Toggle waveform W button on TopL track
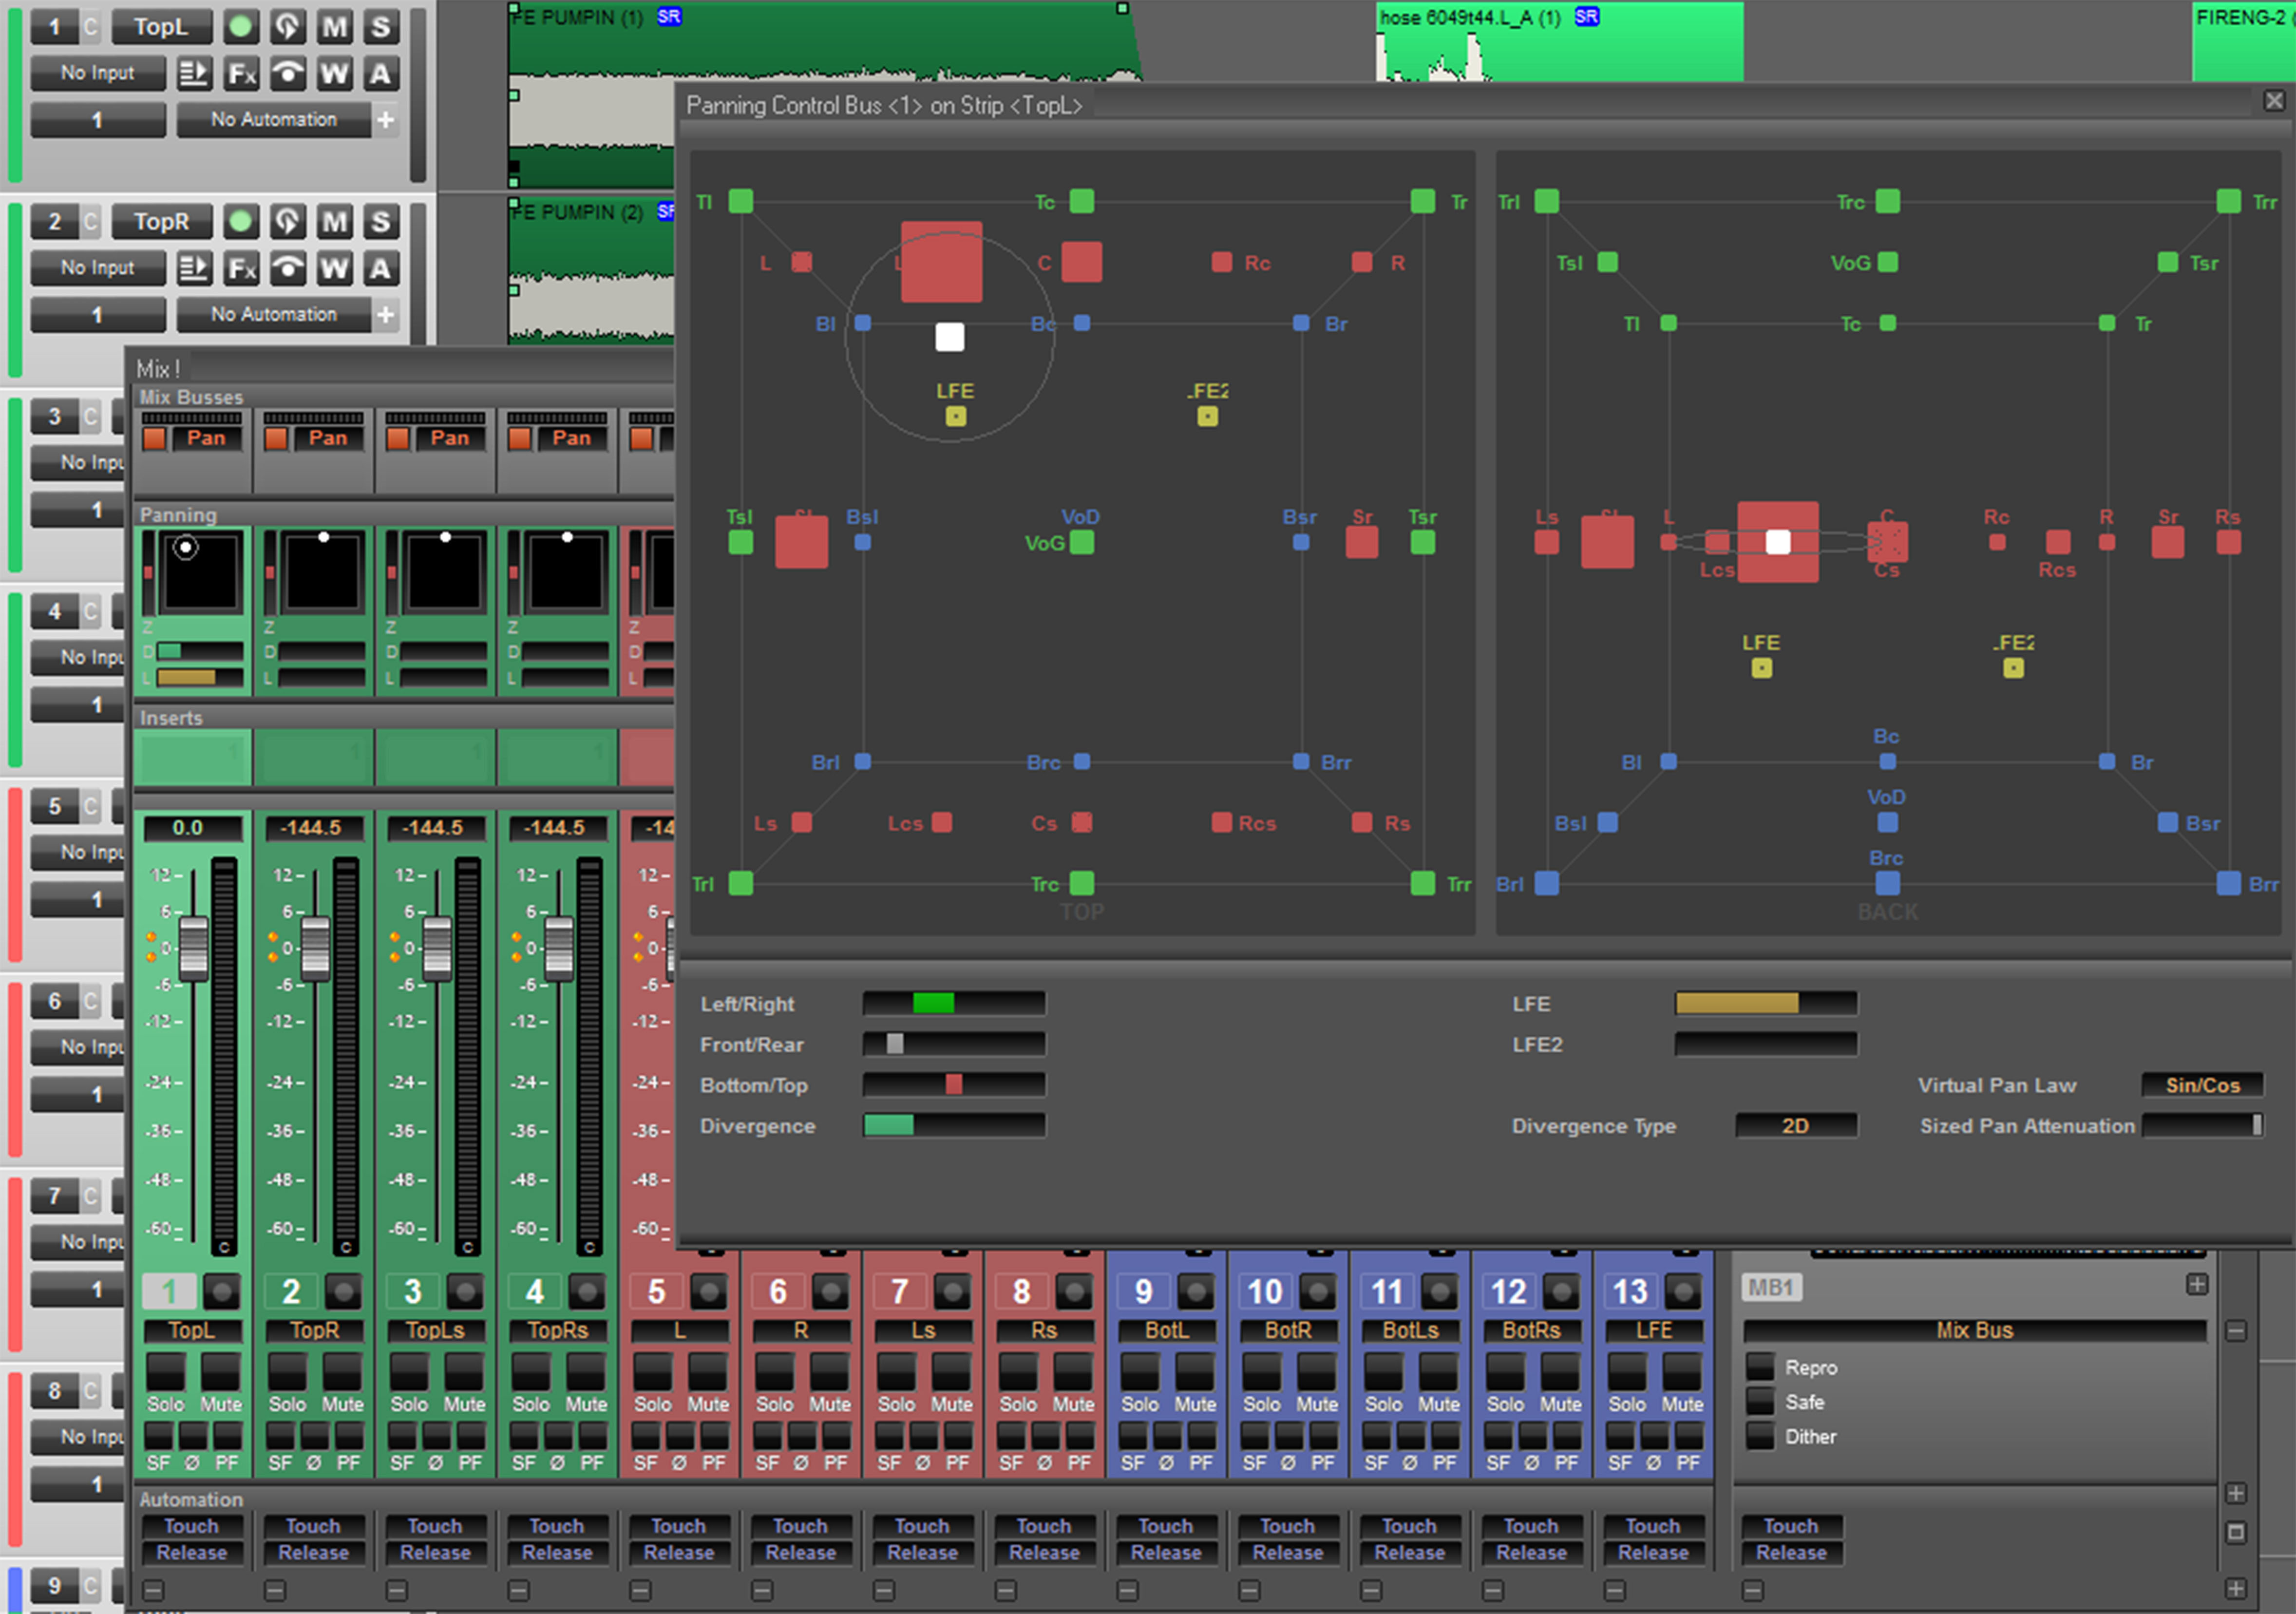This screenshot has width=2296, height=1614. tap(334, 73)
